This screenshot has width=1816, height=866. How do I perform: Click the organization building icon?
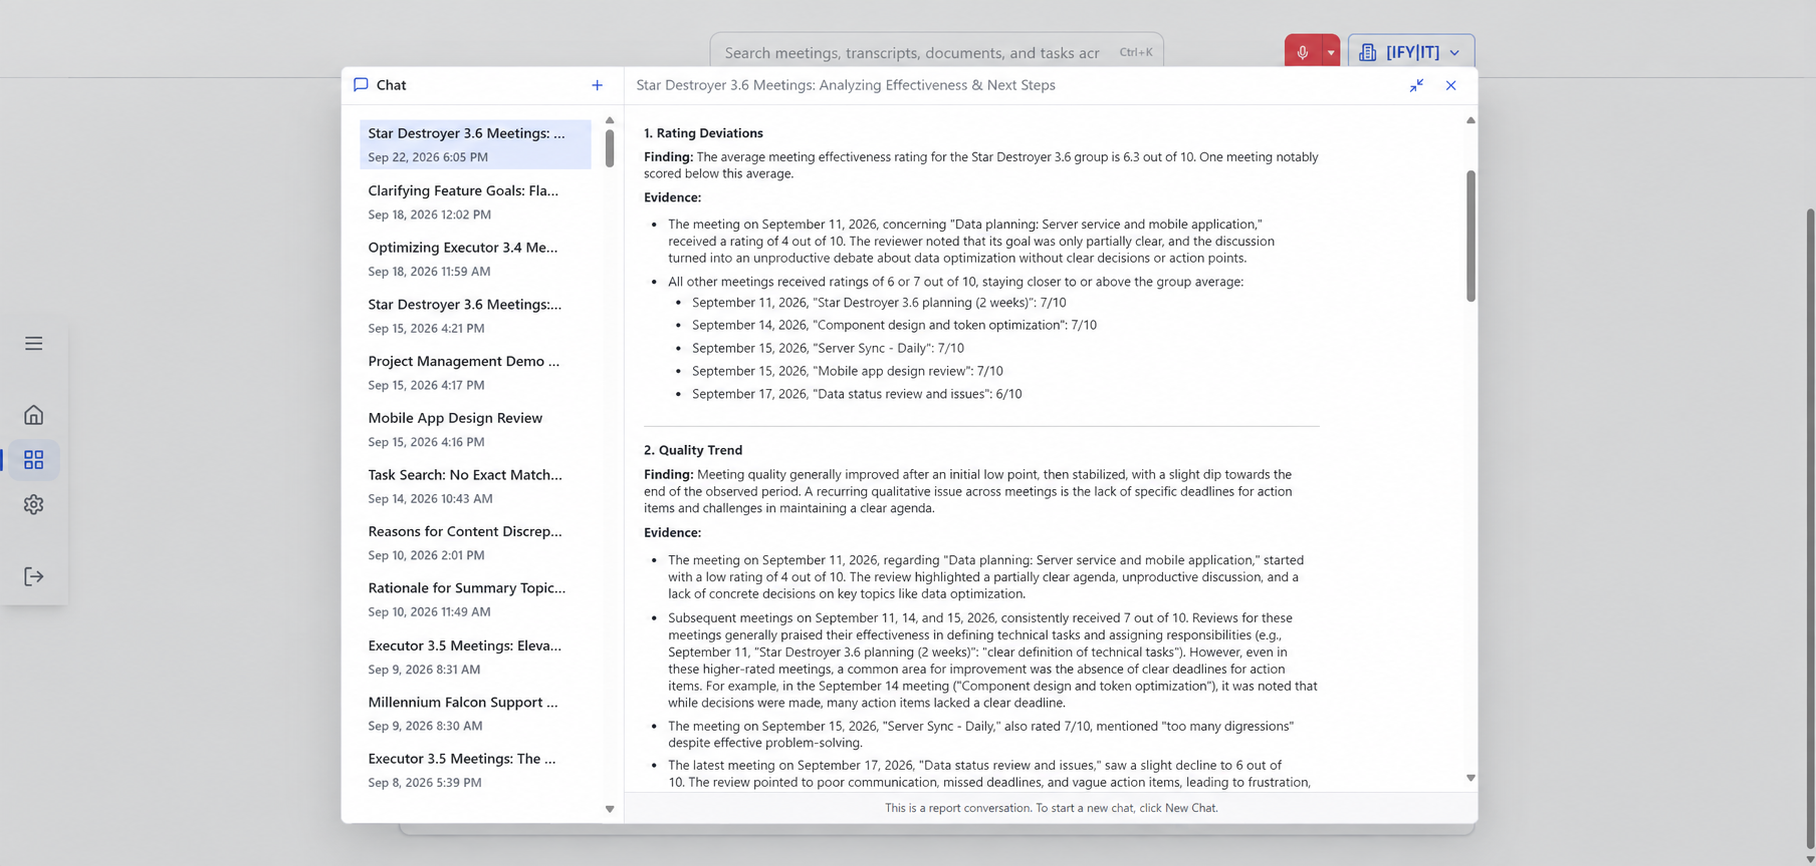tap(1367, 52)
